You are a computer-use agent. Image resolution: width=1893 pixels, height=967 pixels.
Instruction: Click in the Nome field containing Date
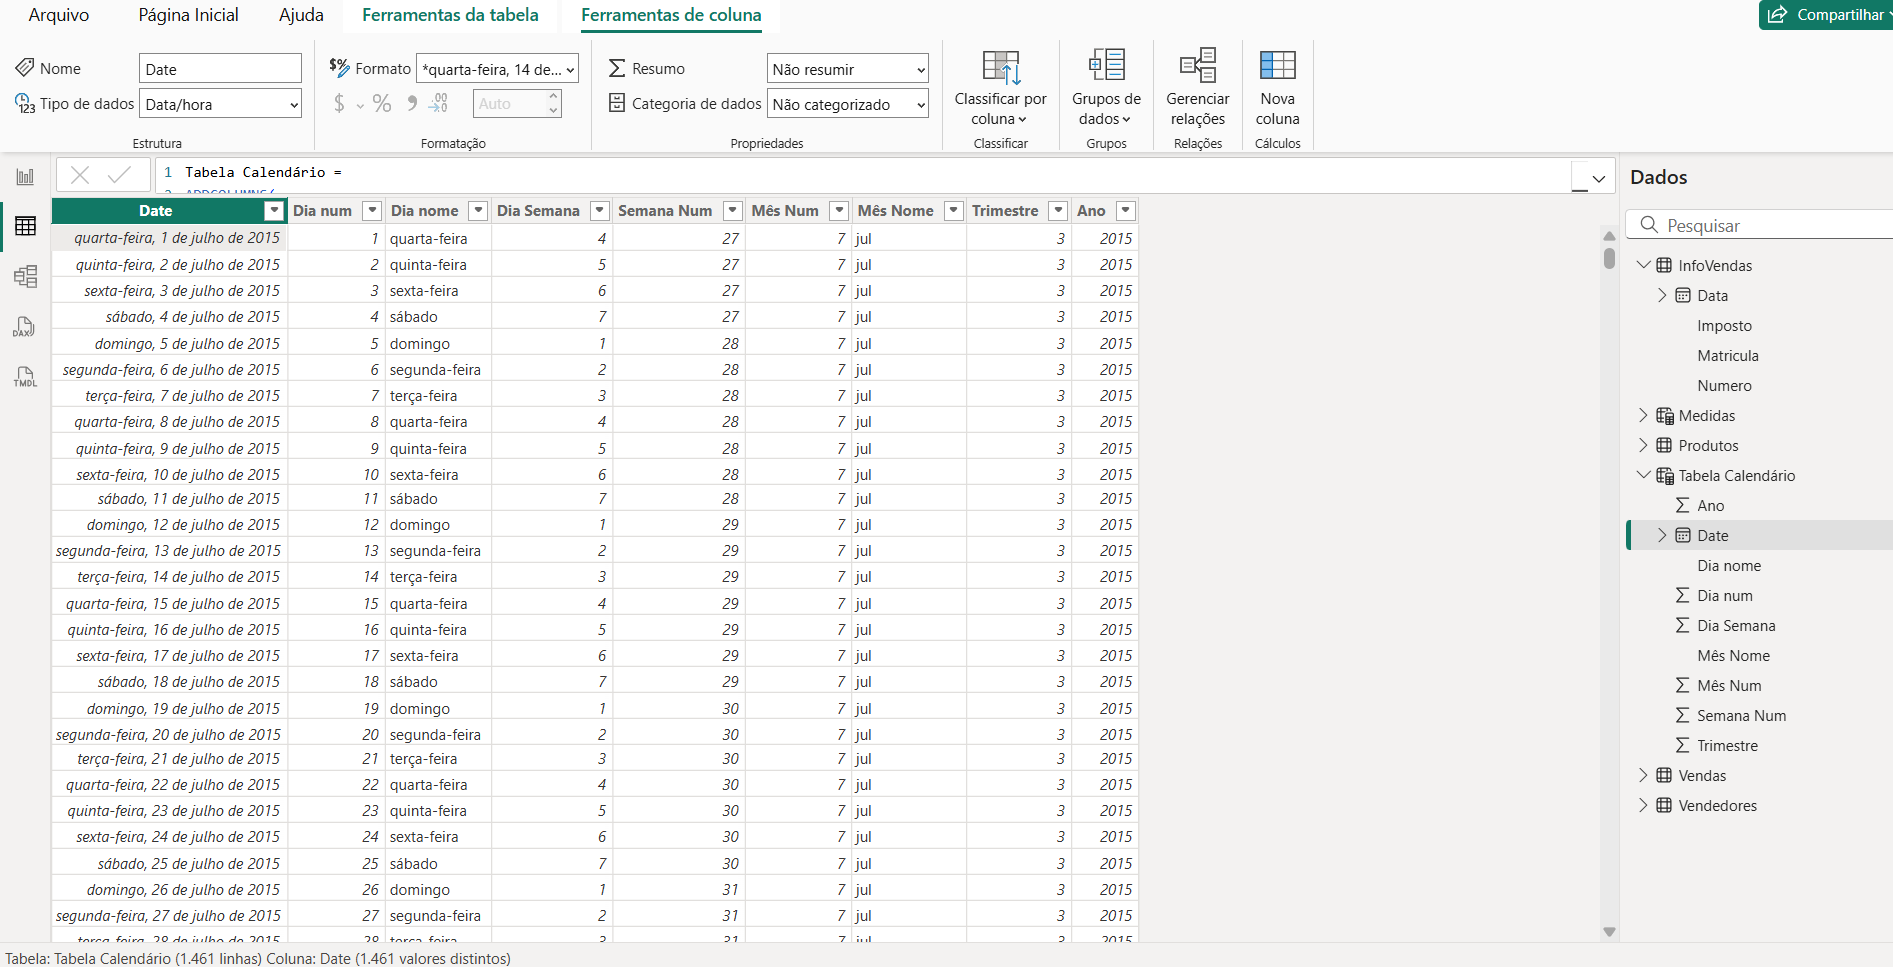(220, 69)
